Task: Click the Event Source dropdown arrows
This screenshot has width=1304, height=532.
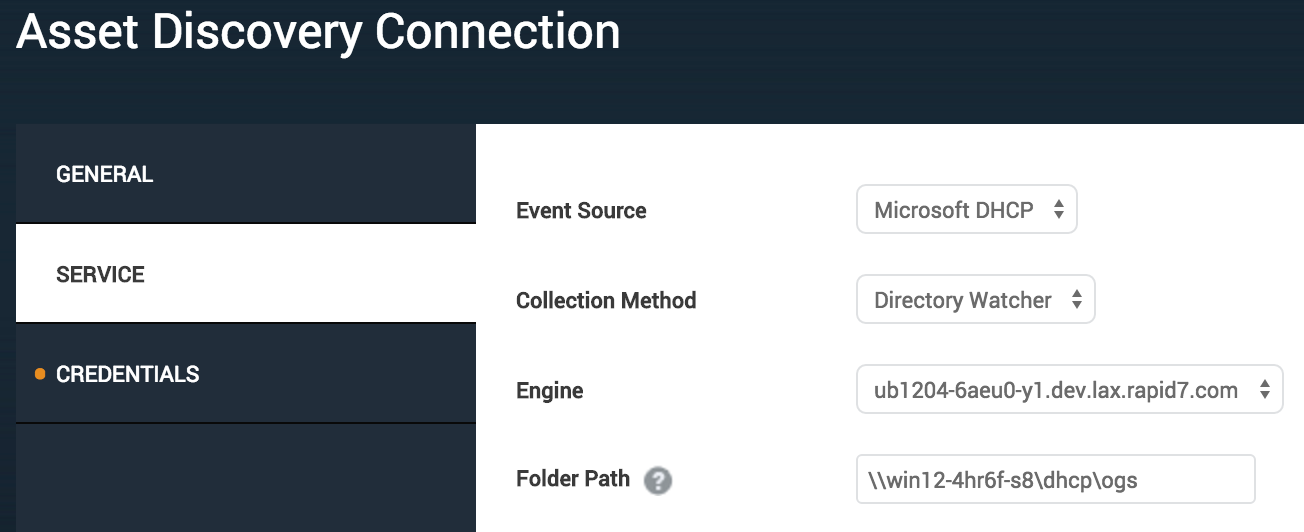Action: pyautogui.click(x=1058, y=210)
